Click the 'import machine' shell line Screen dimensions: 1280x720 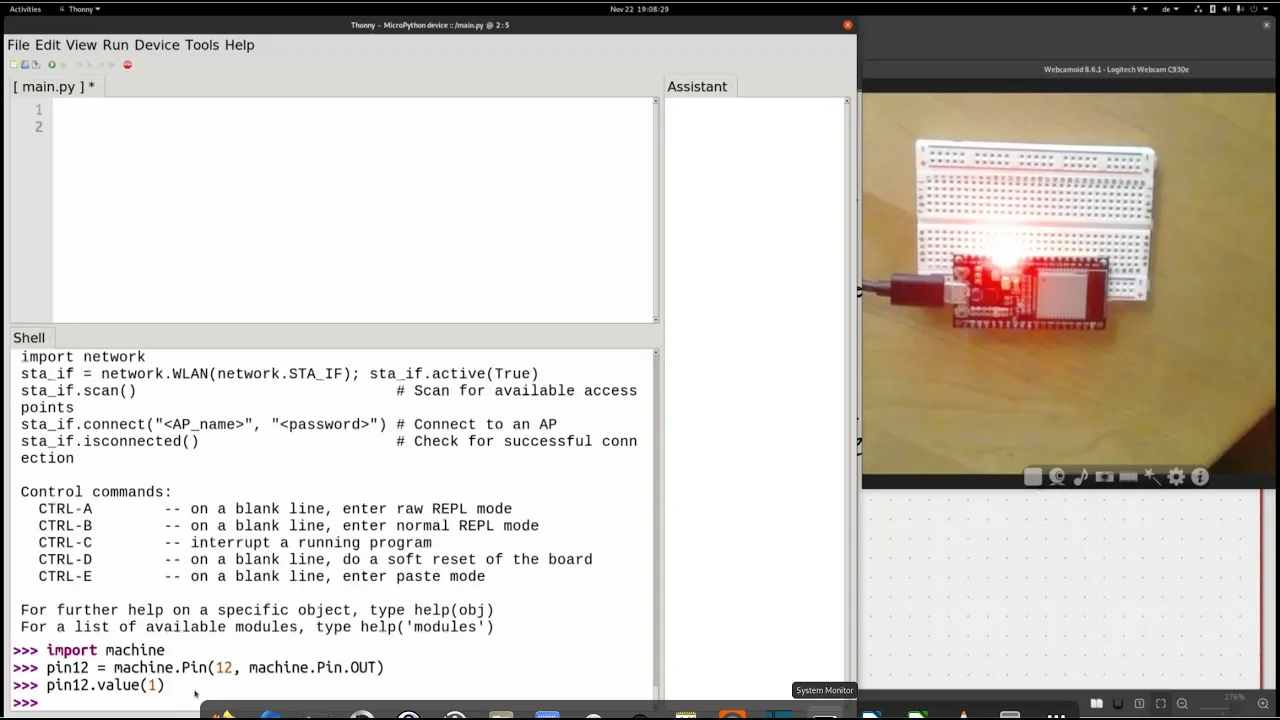pyautogui.click(x=105, y=650)
